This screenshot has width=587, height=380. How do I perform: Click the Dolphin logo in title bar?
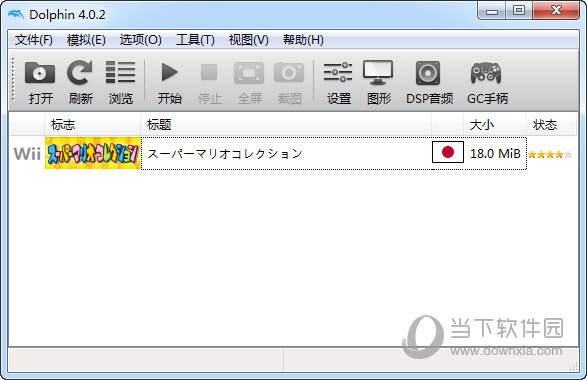[16, 15]
